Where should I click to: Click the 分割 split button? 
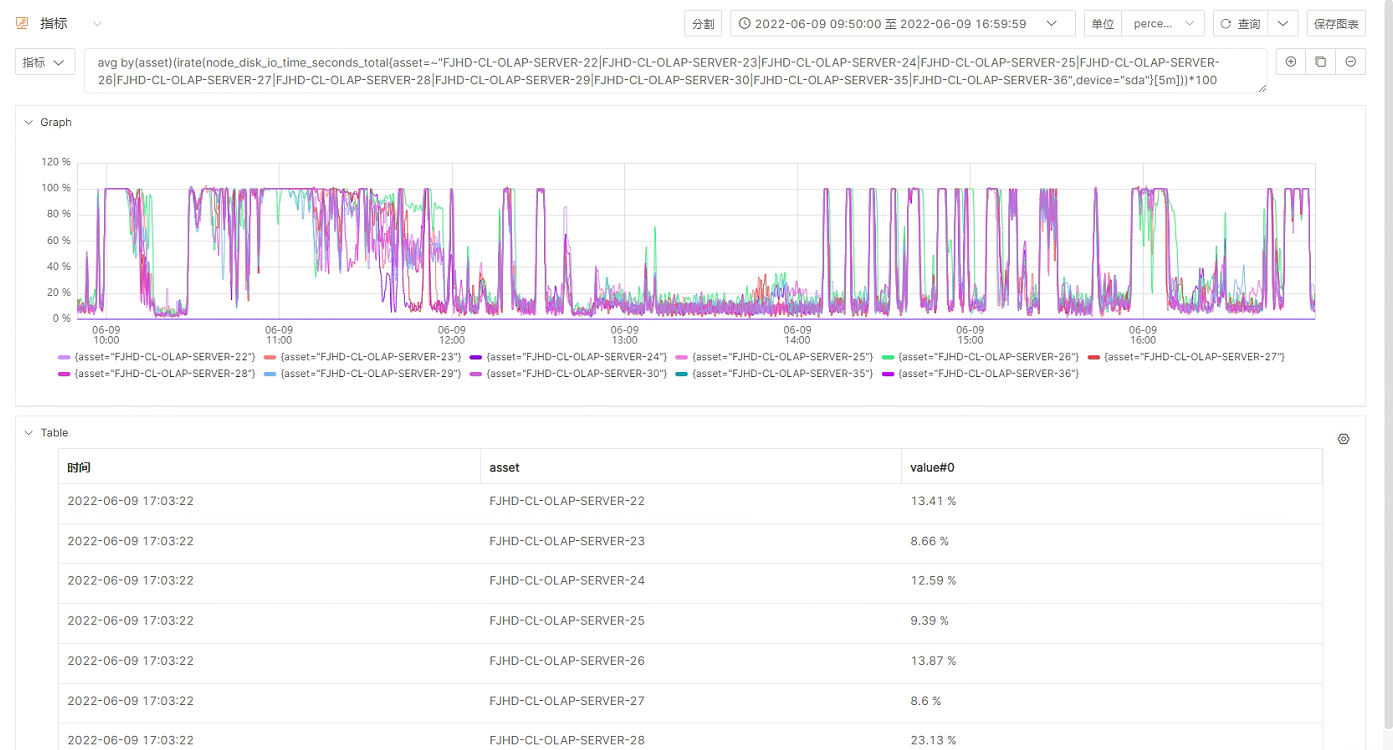click(x=703, y=23)
